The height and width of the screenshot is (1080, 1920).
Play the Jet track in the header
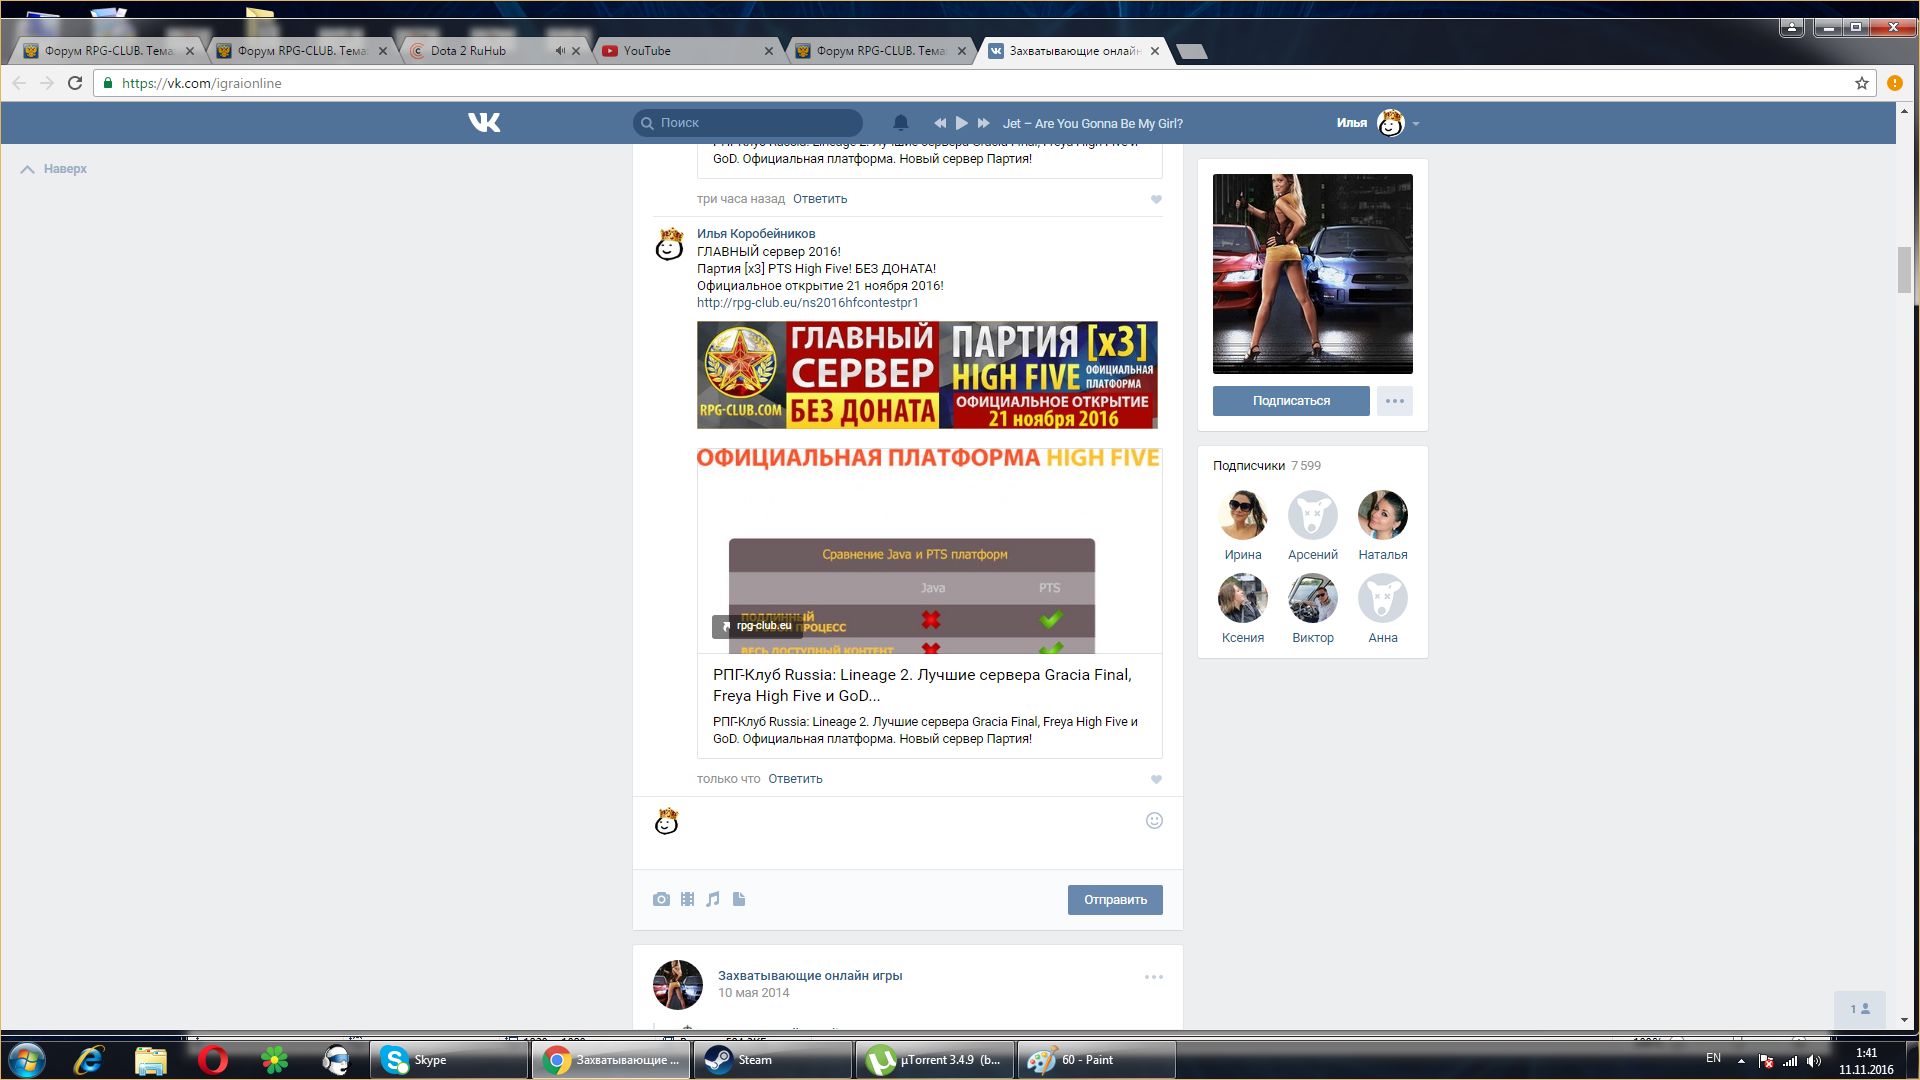(961, 123)
